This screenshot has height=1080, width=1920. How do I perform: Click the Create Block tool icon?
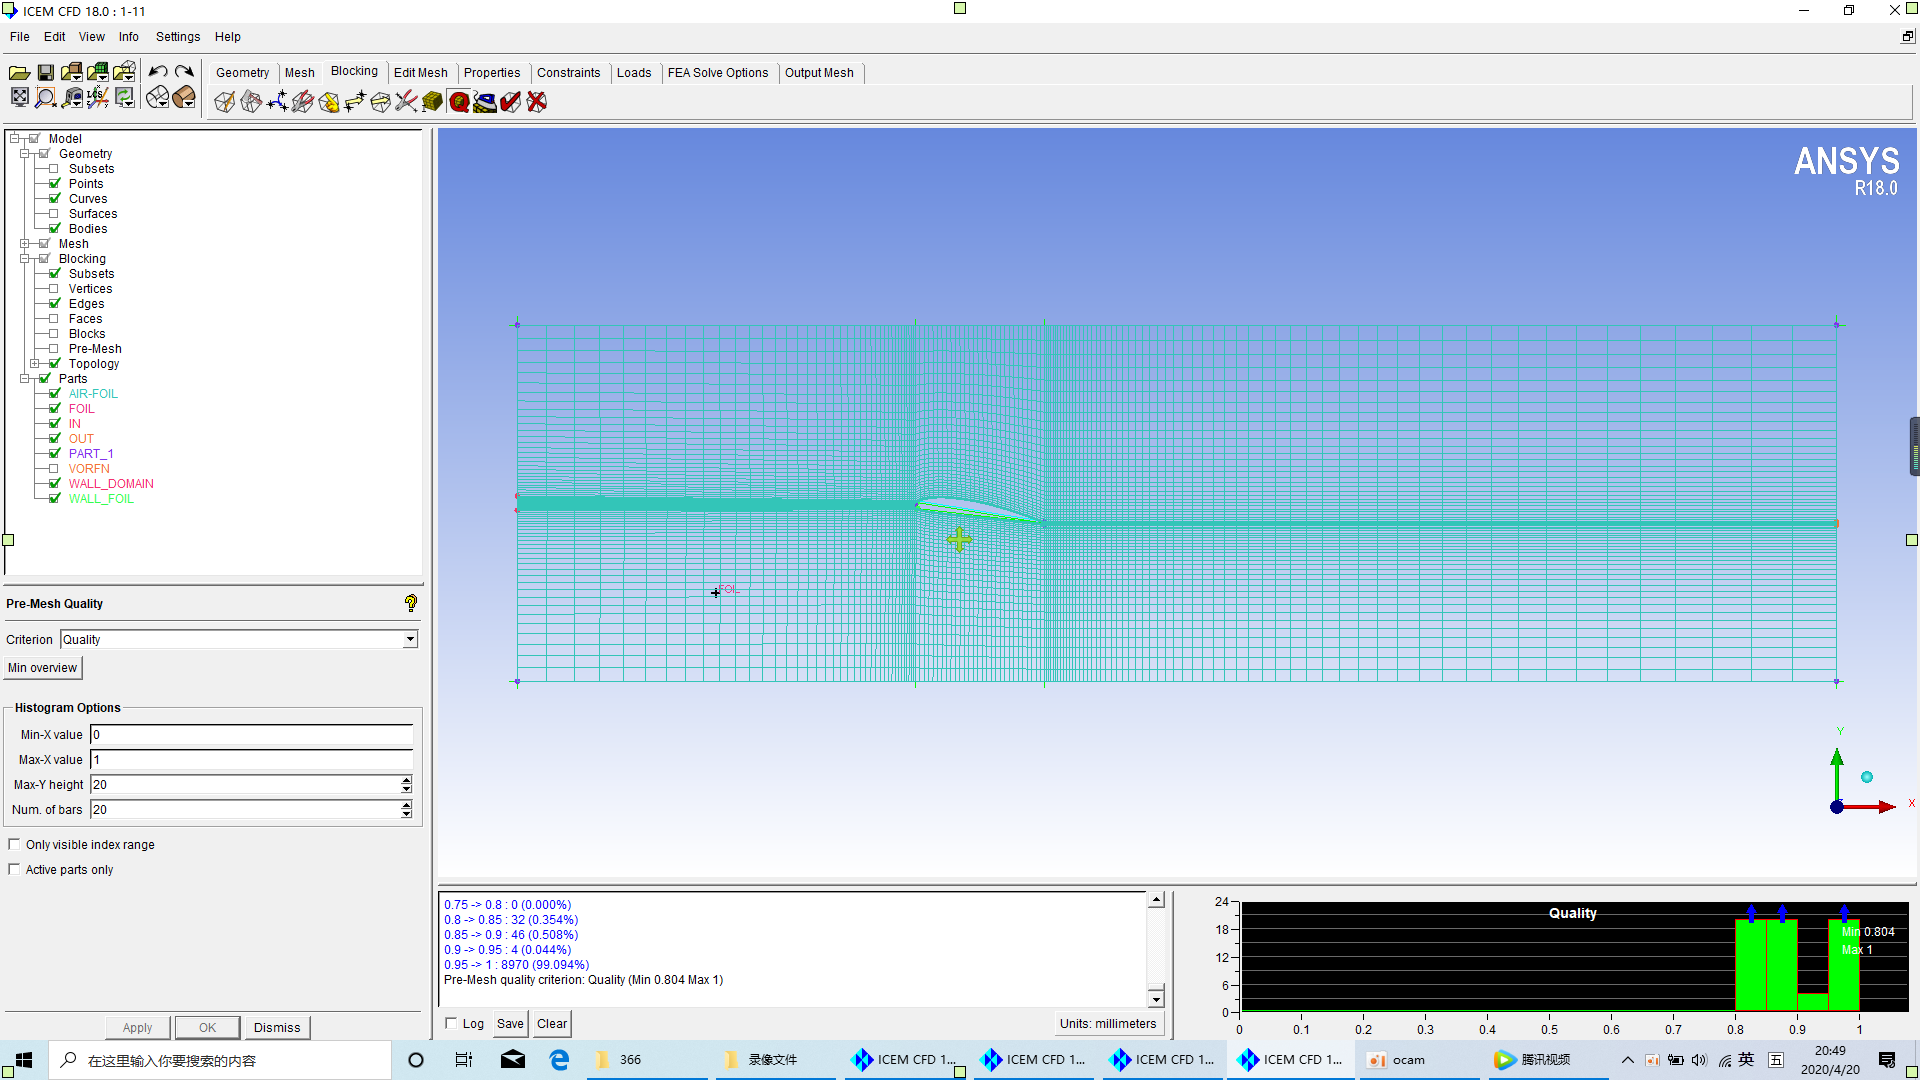click(225, 102)
